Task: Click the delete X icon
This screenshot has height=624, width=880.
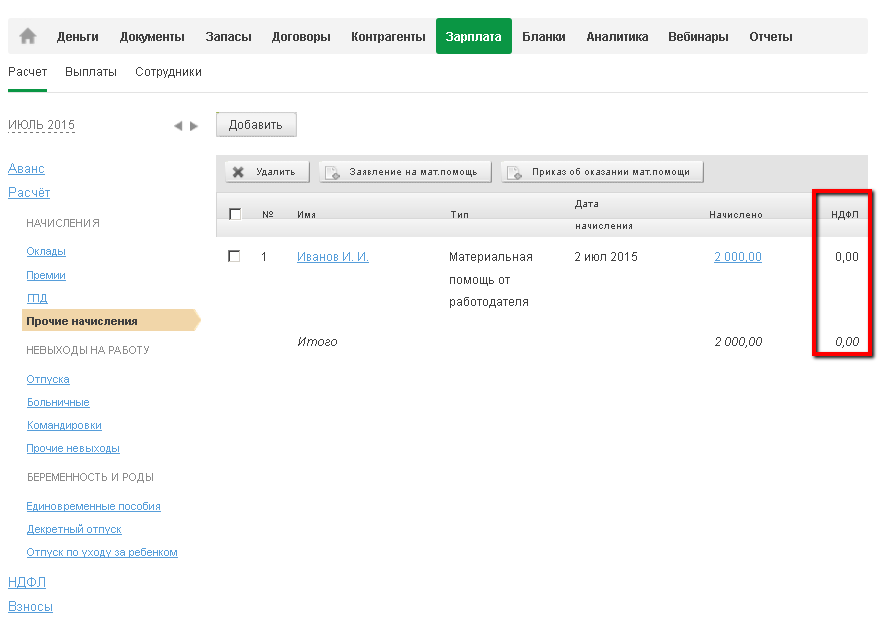Action: coord(238,172)
